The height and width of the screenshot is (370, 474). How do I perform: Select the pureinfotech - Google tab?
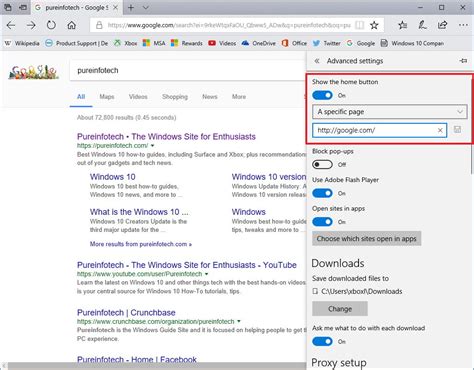point(77,7)
